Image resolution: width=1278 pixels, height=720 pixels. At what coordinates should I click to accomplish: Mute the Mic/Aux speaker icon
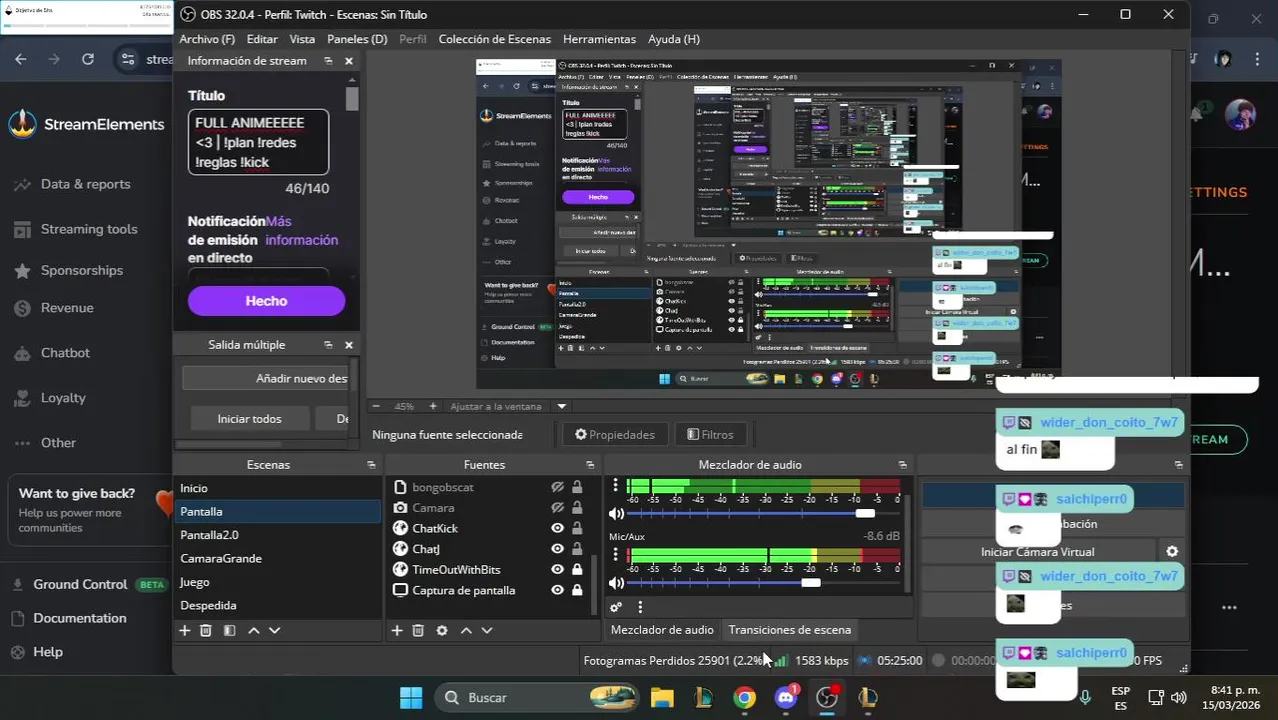[616, 583]
